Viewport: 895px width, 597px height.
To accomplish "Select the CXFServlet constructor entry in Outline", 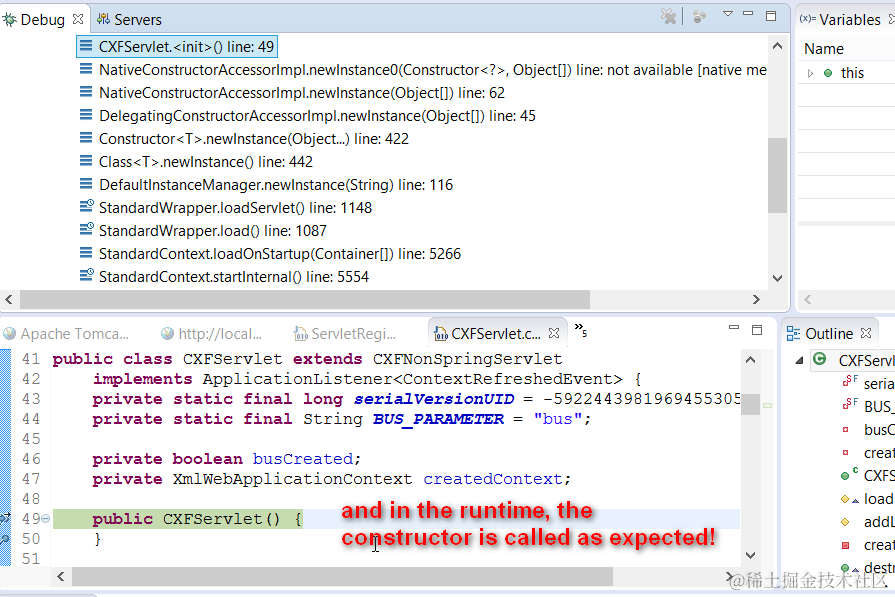I will pyautogui.click(x=866, y=475).
